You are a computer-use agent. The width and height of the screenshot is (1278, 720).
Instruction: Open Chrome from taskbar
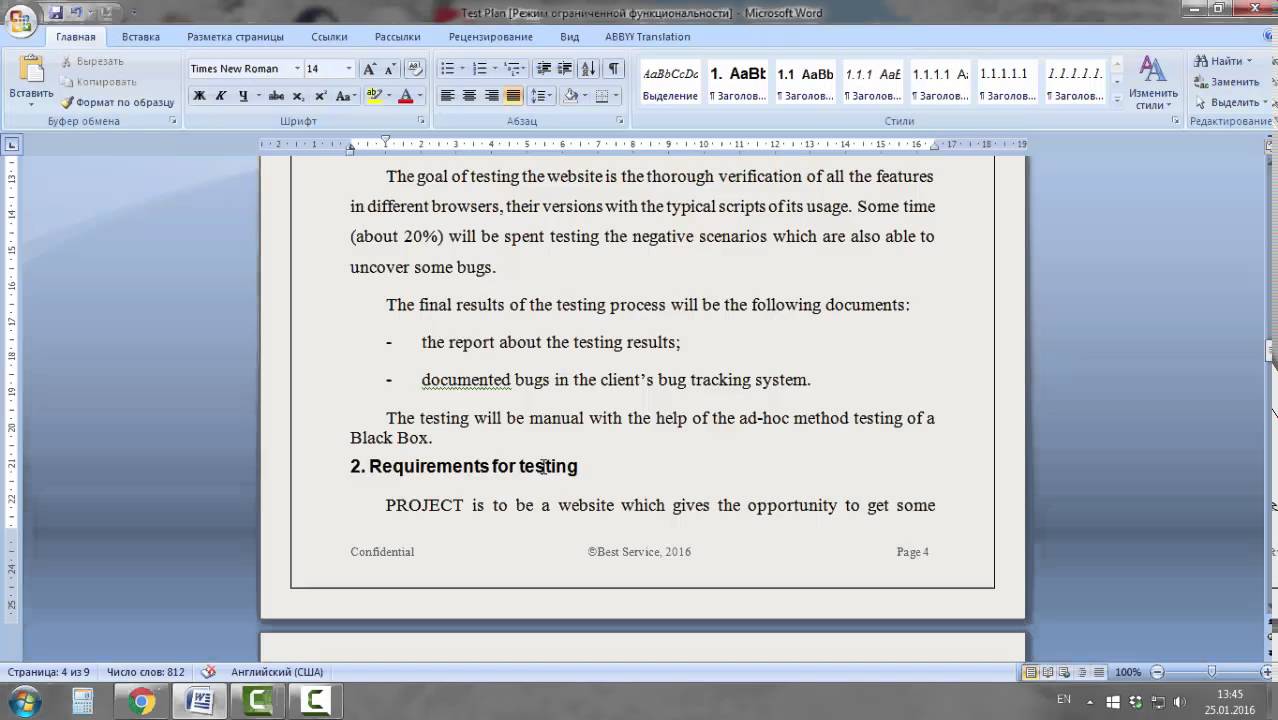click(x=142, y=701)
